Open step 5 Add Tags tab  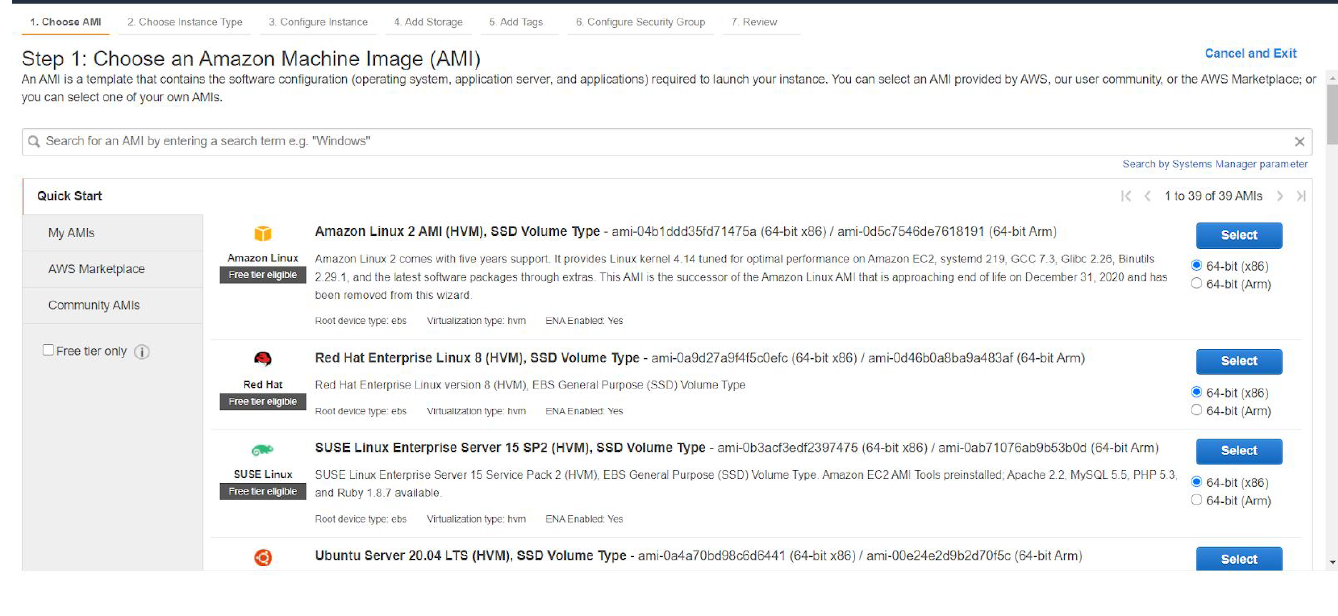click(x=516, y=22)
